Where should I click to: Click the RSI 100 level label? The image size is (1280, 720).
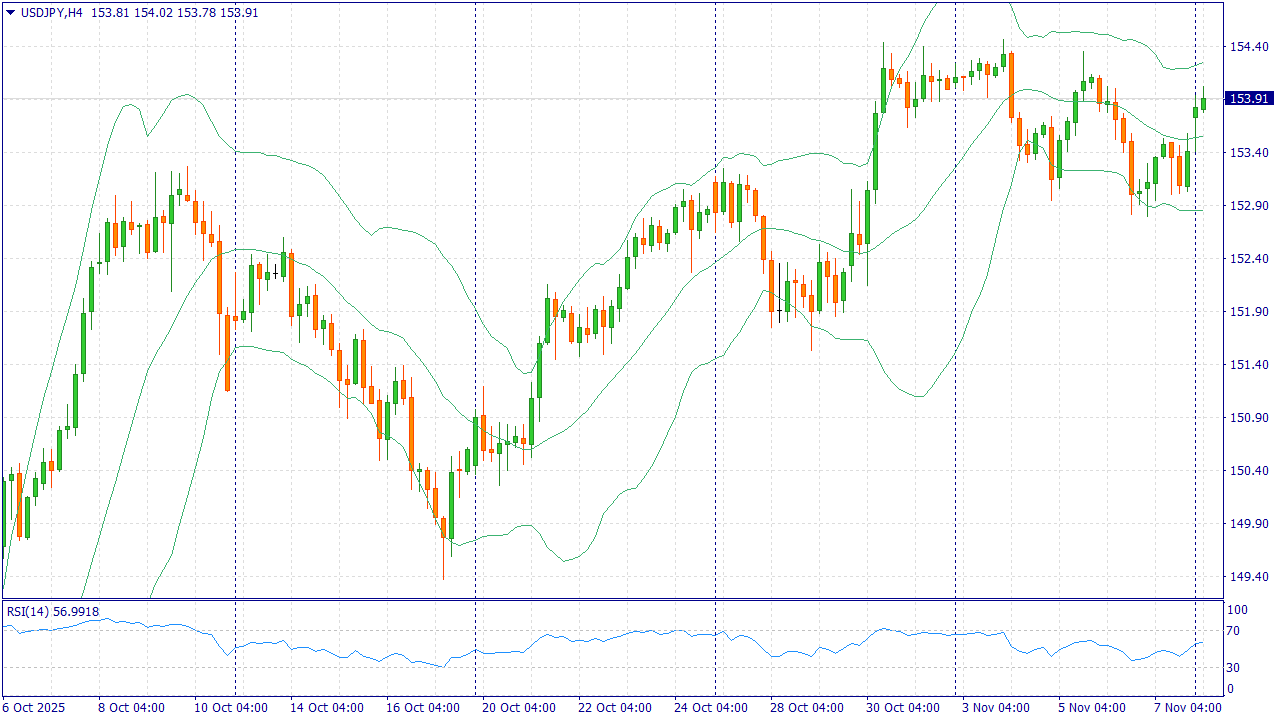point(1237,610)
